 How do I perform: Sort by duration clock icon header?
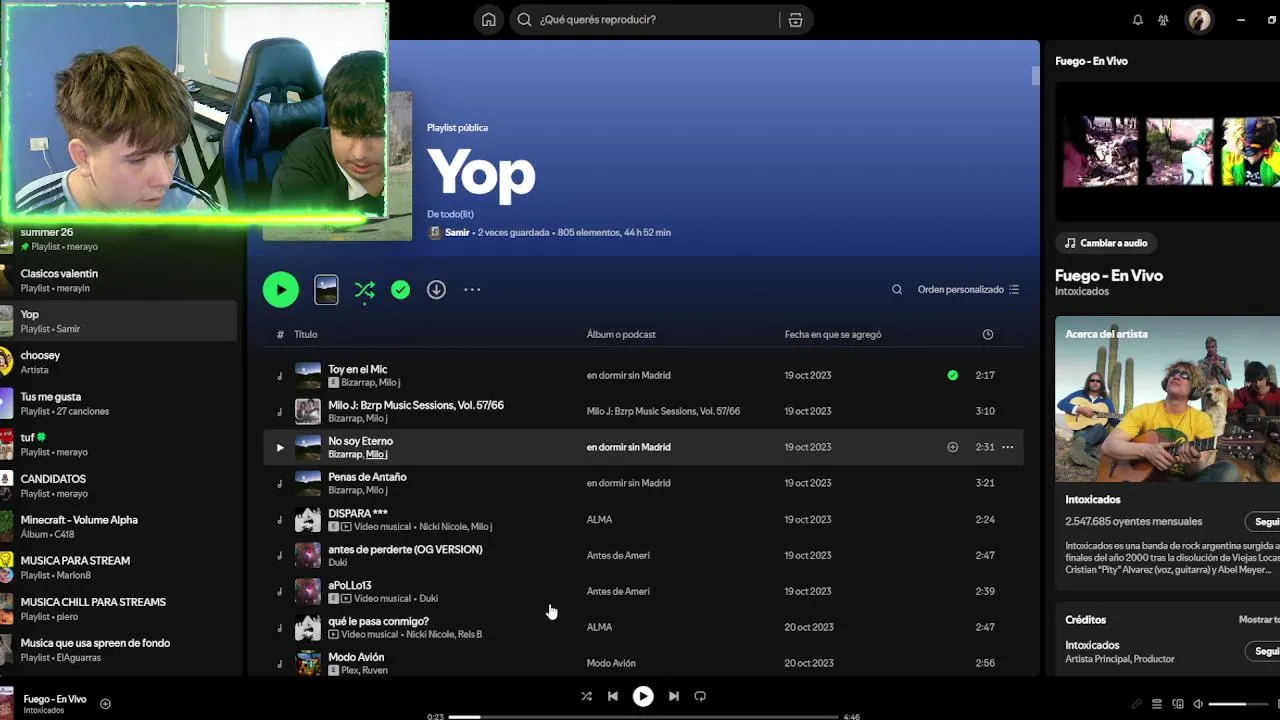[x=988, y=335]
